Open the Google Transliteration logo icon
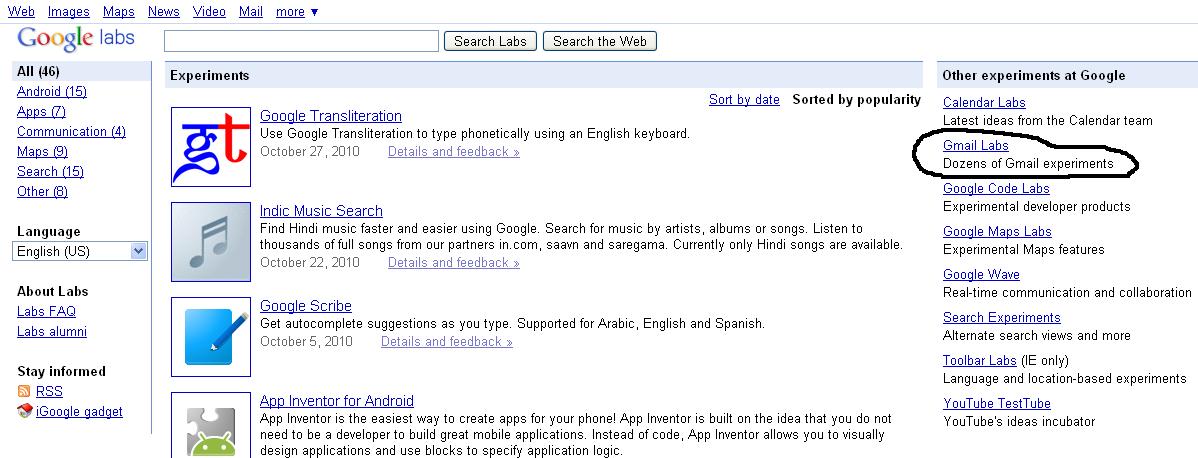1198x458 pixels. pos(211,147)
